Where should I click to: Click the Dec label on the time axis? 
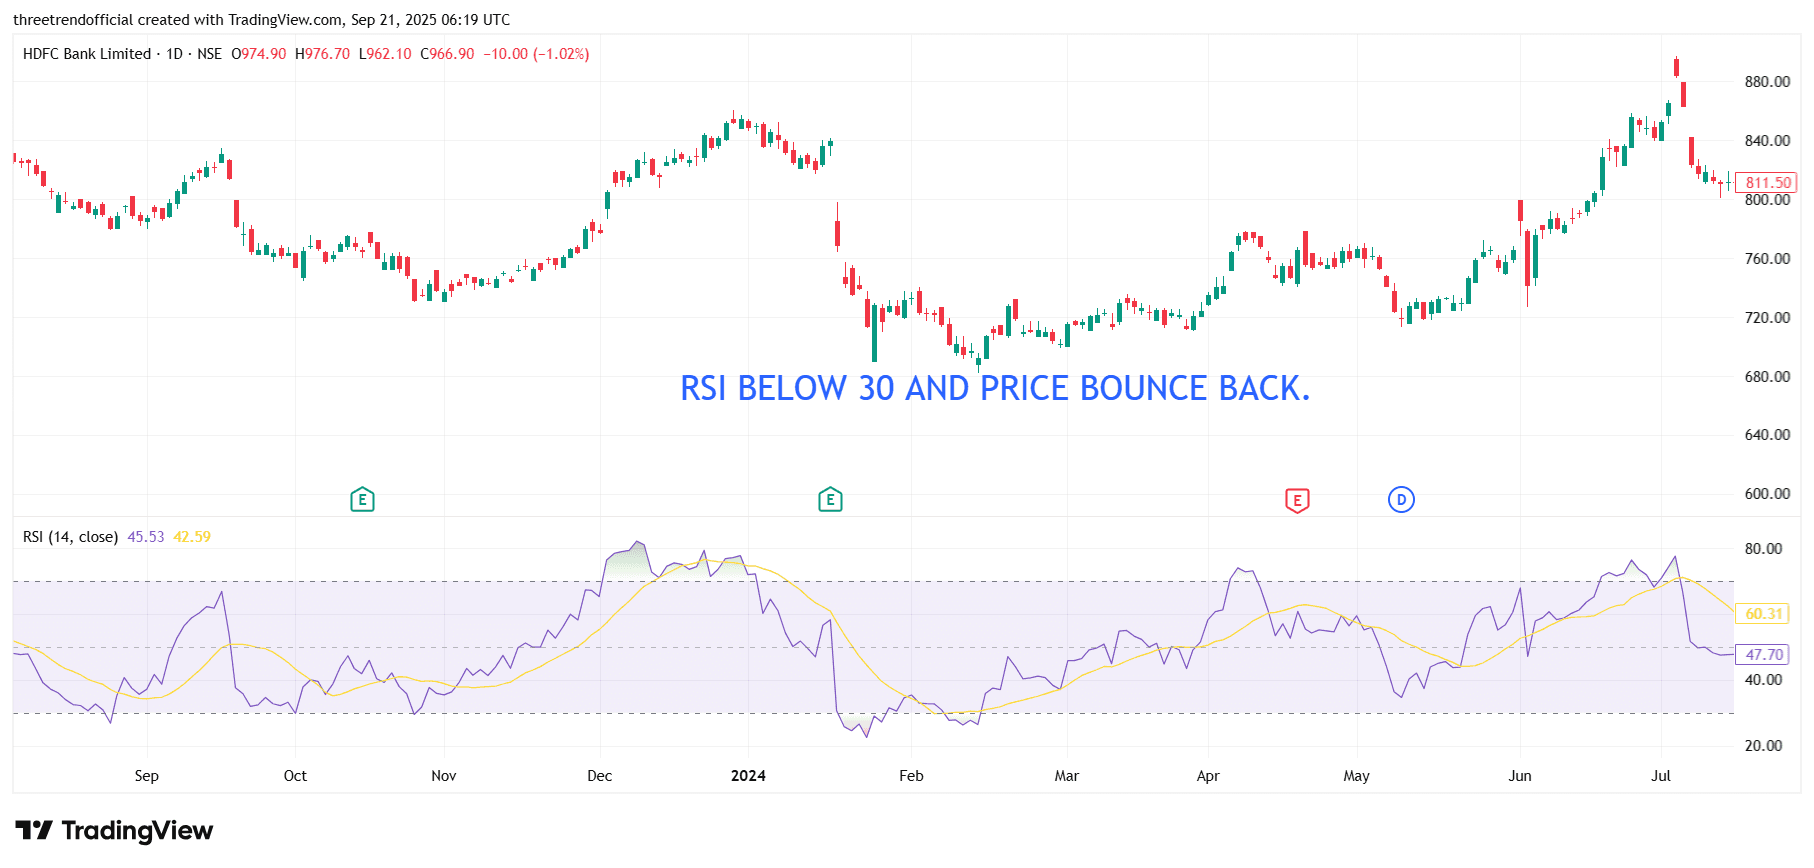point(600,776)
